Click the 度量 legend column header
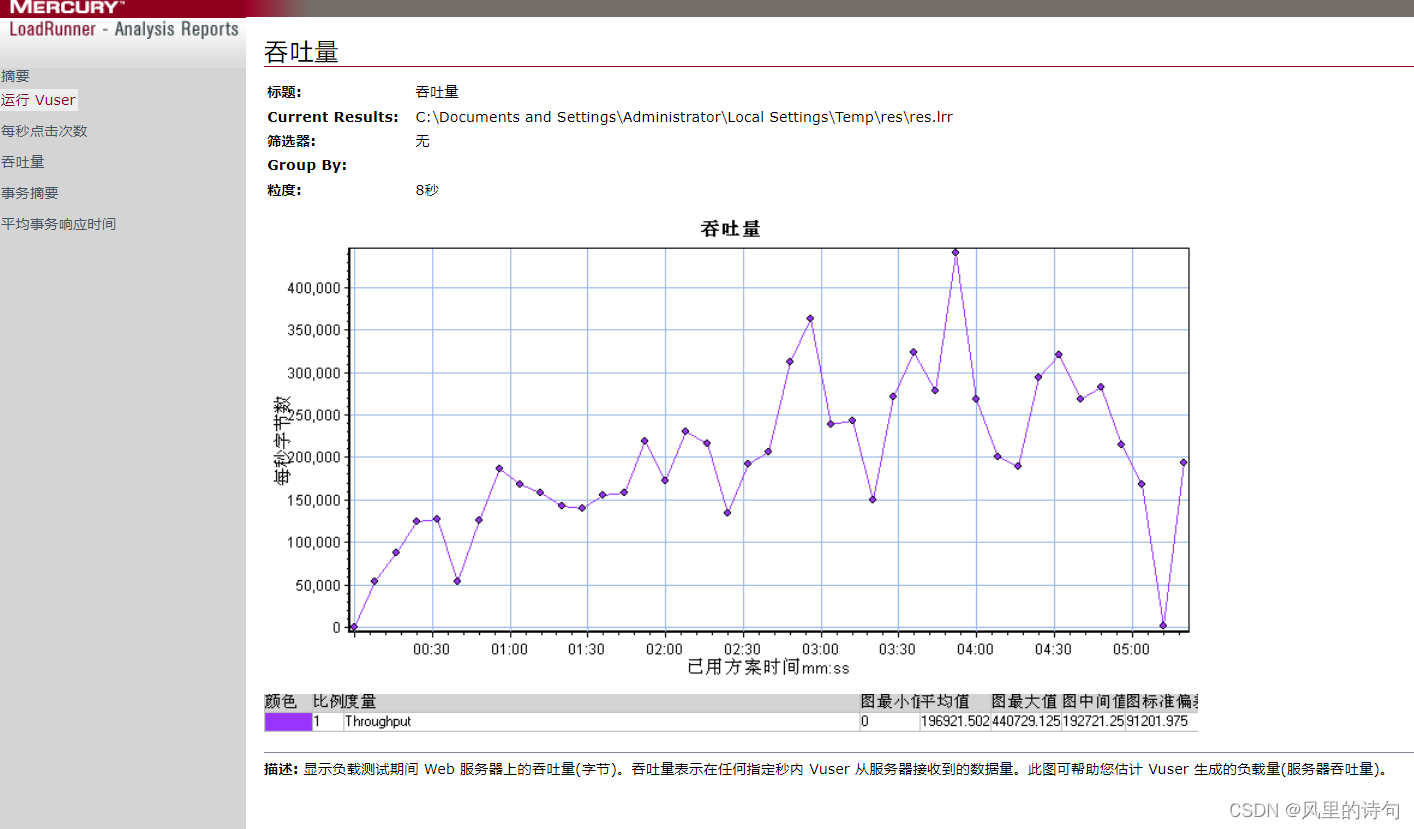Screen dimensions: 1414x829 [x=360, y=703]
